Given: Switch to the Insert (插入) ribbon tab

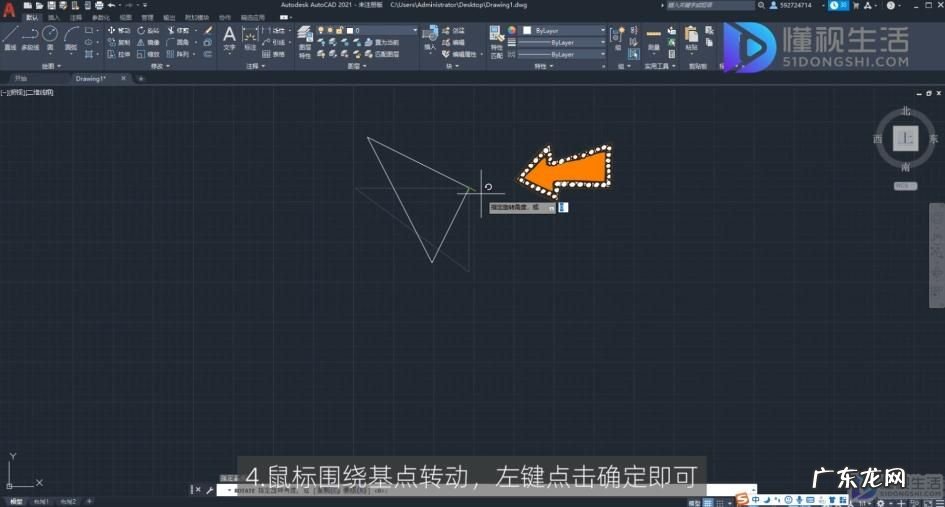Looking at the screenshot, I should pyautogui.click(x=54, y=17).
